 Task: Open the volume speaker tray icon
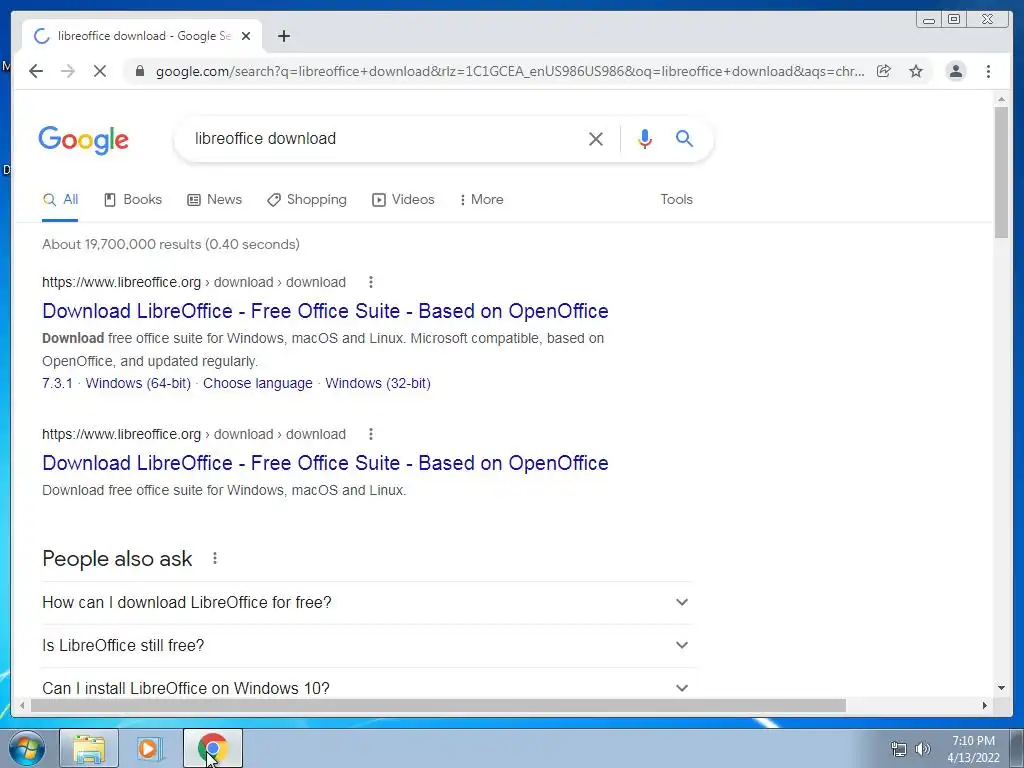(922, 749)
